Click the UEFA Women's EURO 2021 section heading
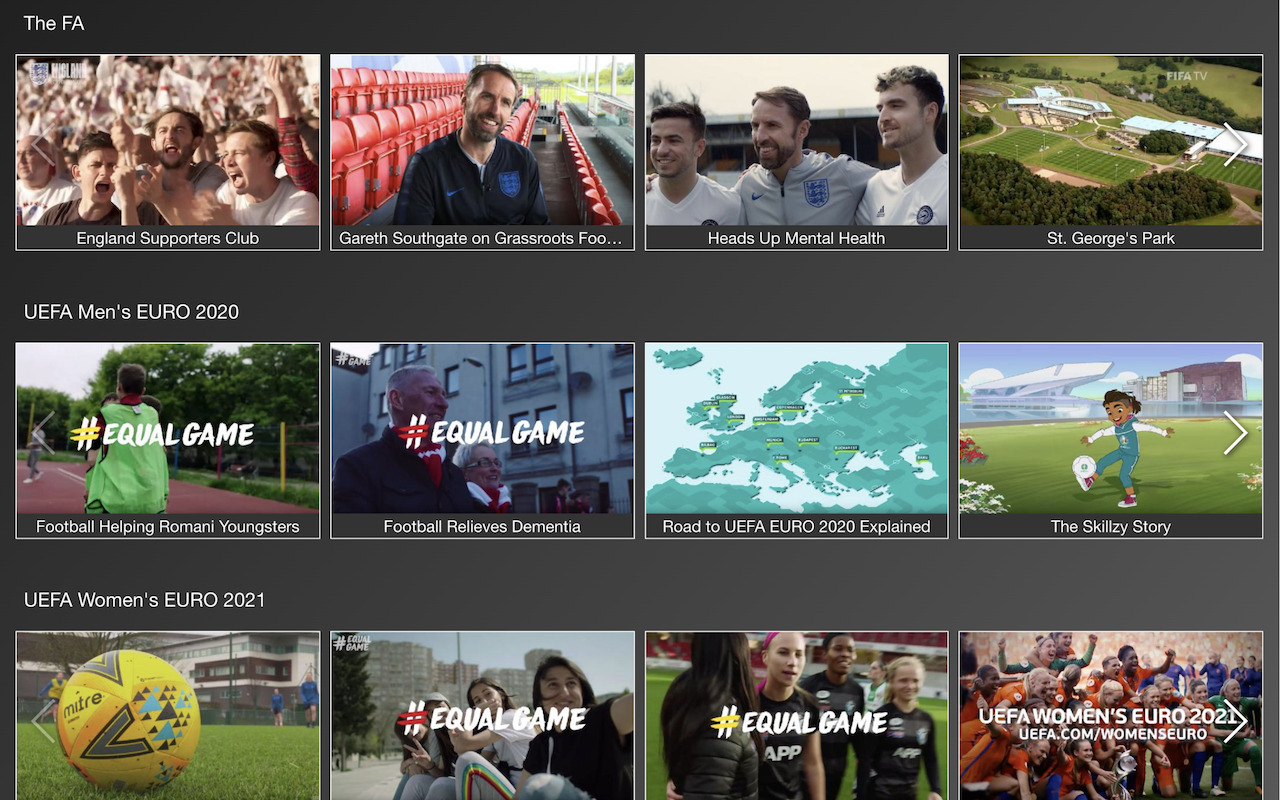Screen dimensions: 1280x800 [x=145, y=600]
